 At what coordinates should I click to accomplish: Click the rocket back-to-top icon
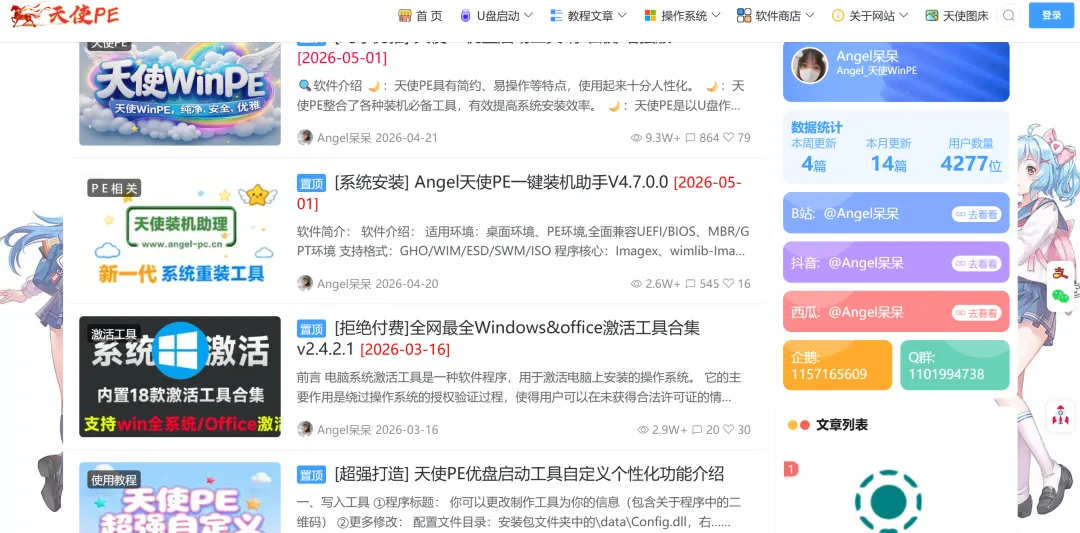[x=1061, y=415]
